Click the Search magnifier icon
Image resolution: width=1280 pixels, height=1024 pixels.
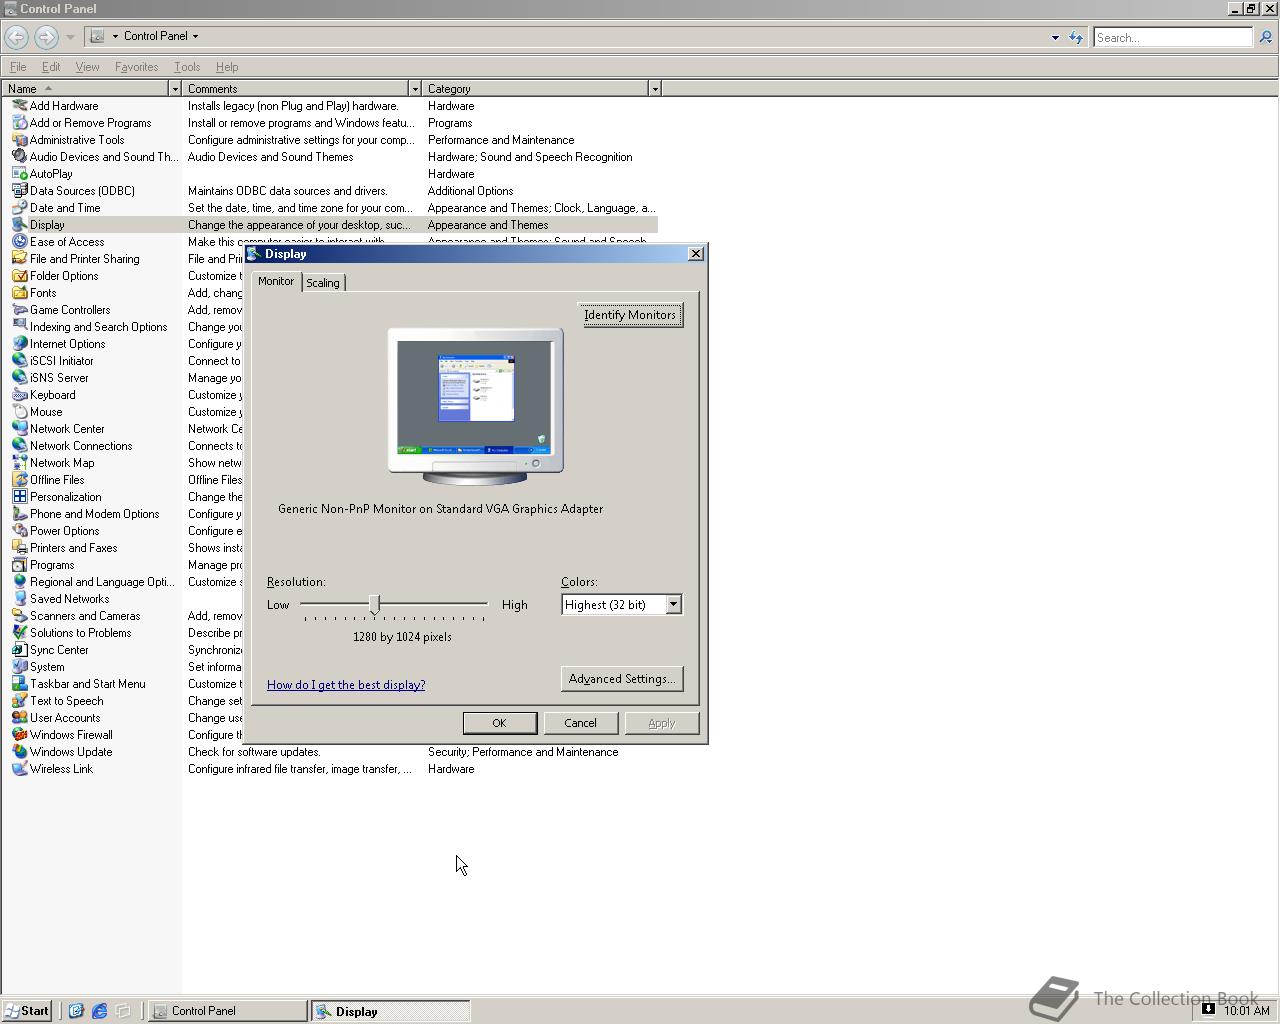1265,37
